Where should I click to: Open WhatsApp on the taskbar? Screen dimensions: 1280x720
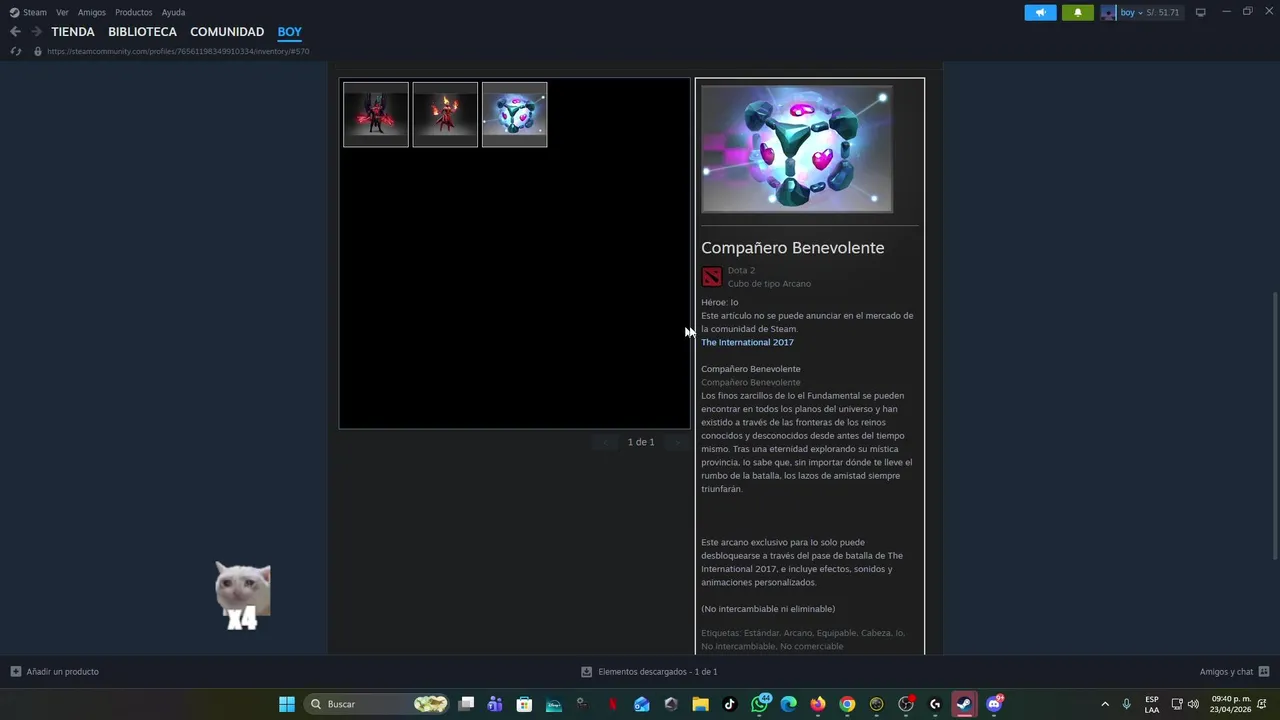coord(760,704)
